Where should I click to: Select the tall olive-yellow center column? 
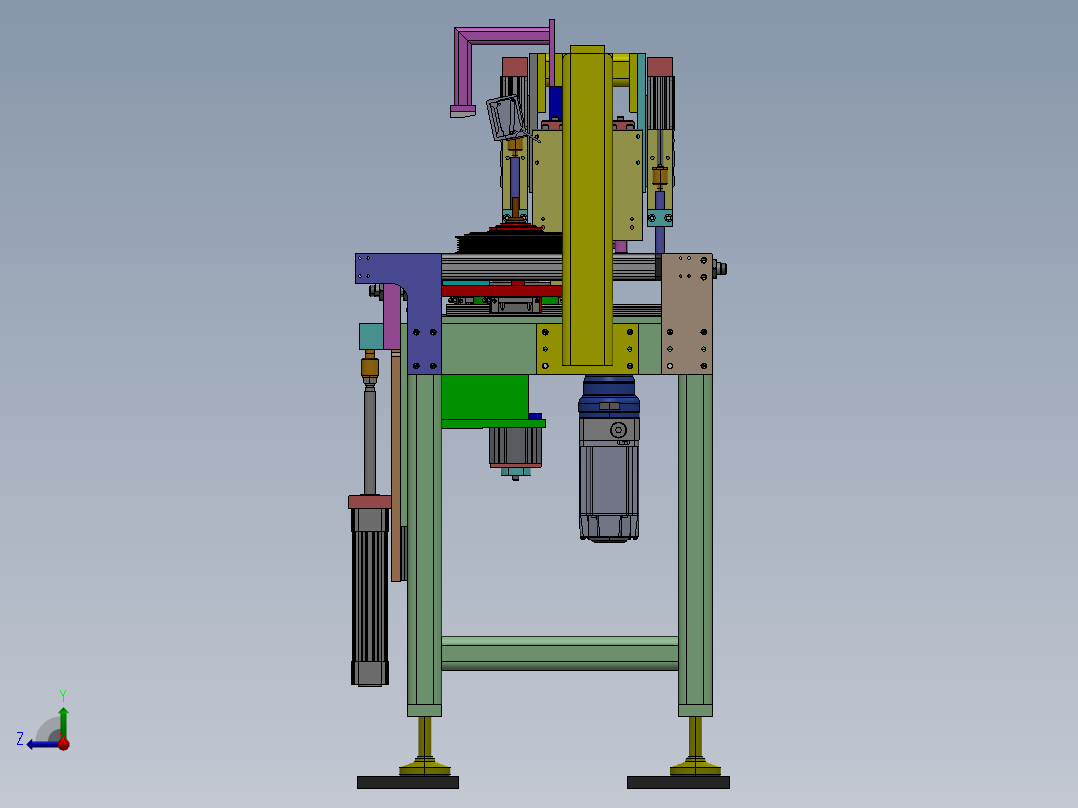click(587, 206)
